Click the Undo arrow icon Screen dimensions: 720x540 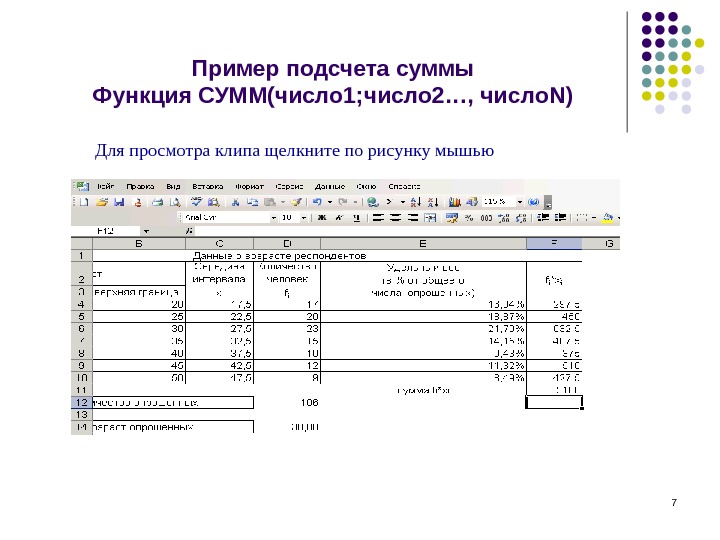tap(317, 202)
